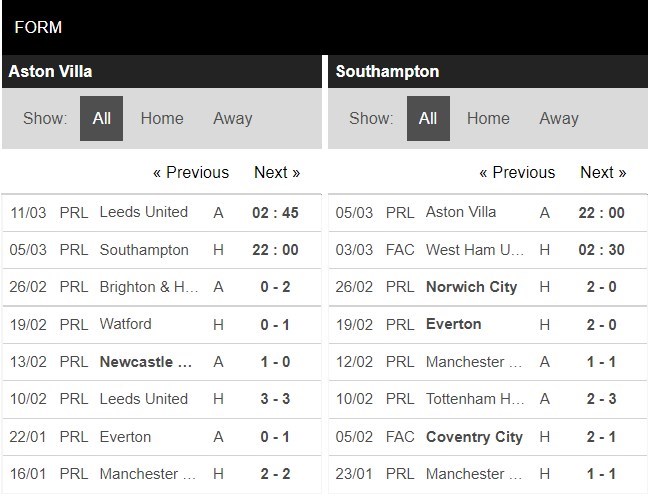Go to Southampton's Next matches

pos(603,172)
